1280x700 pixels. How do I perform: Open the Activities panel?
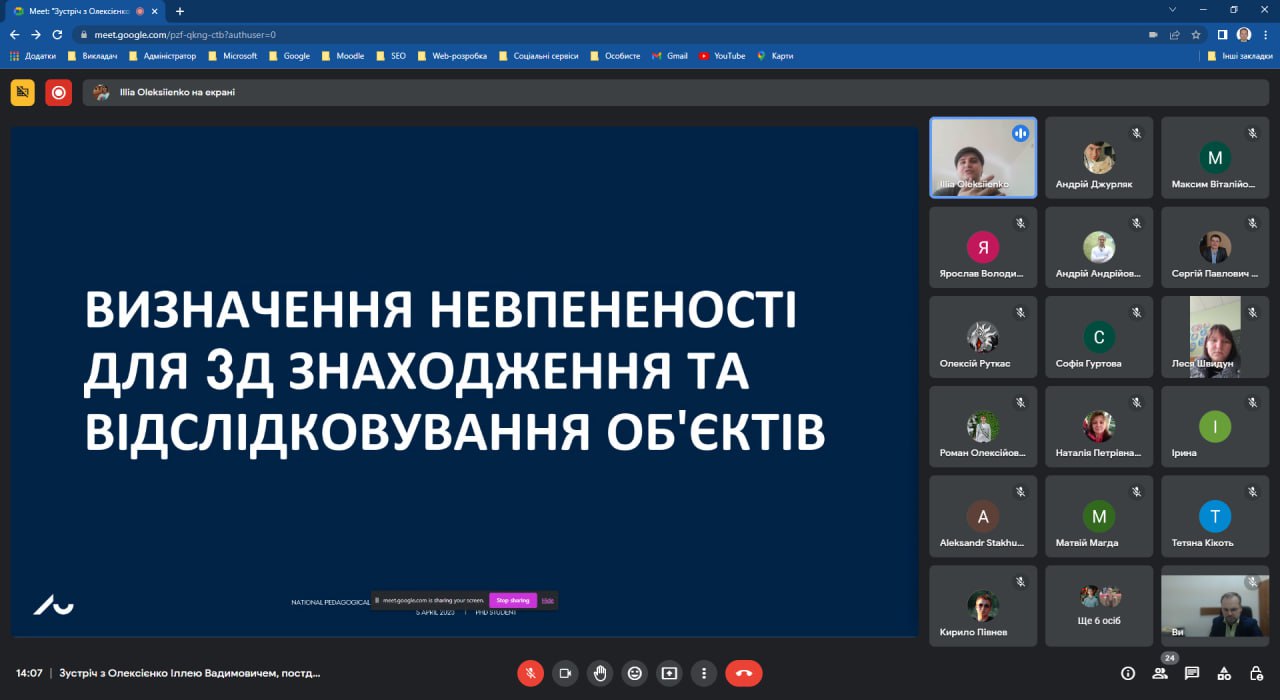click(1225, 673)
